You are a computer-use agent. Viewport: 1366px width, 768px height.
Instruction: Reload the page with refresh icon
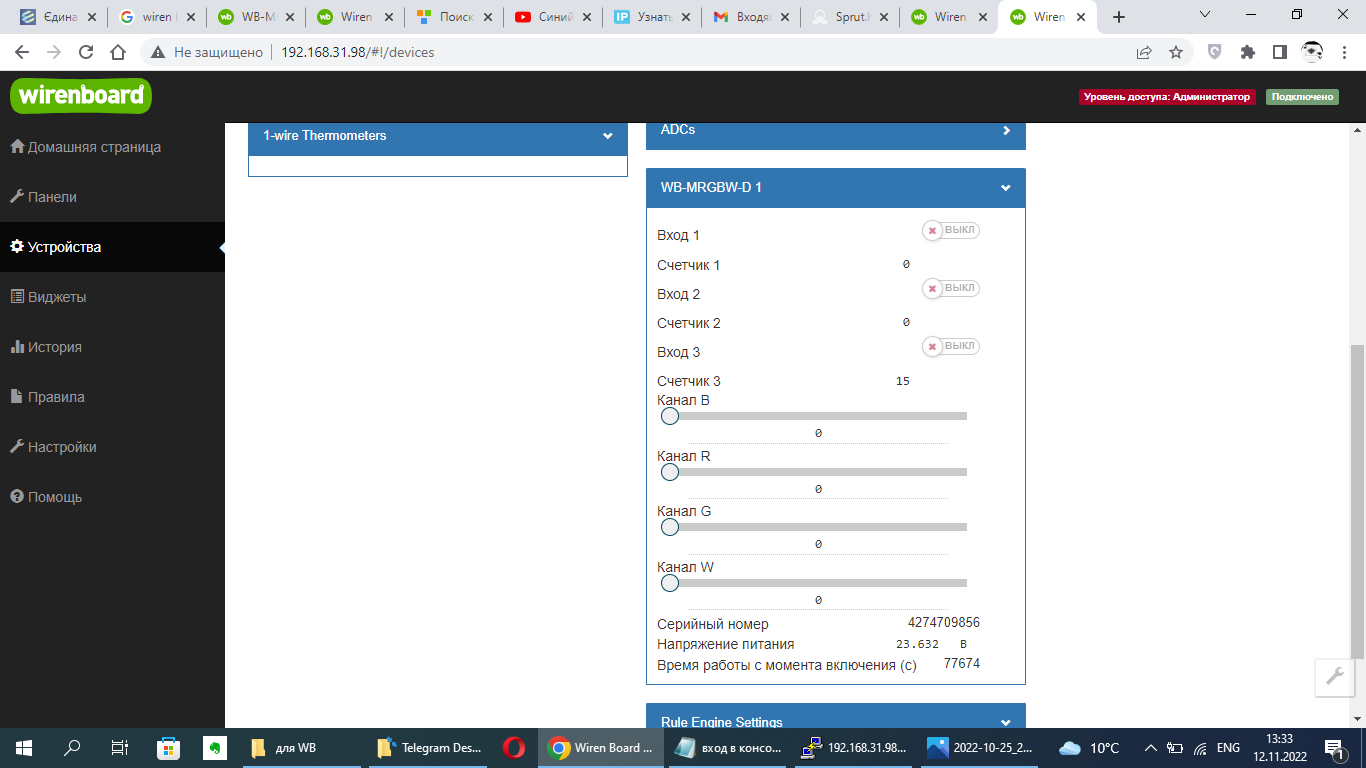point(86,52)
